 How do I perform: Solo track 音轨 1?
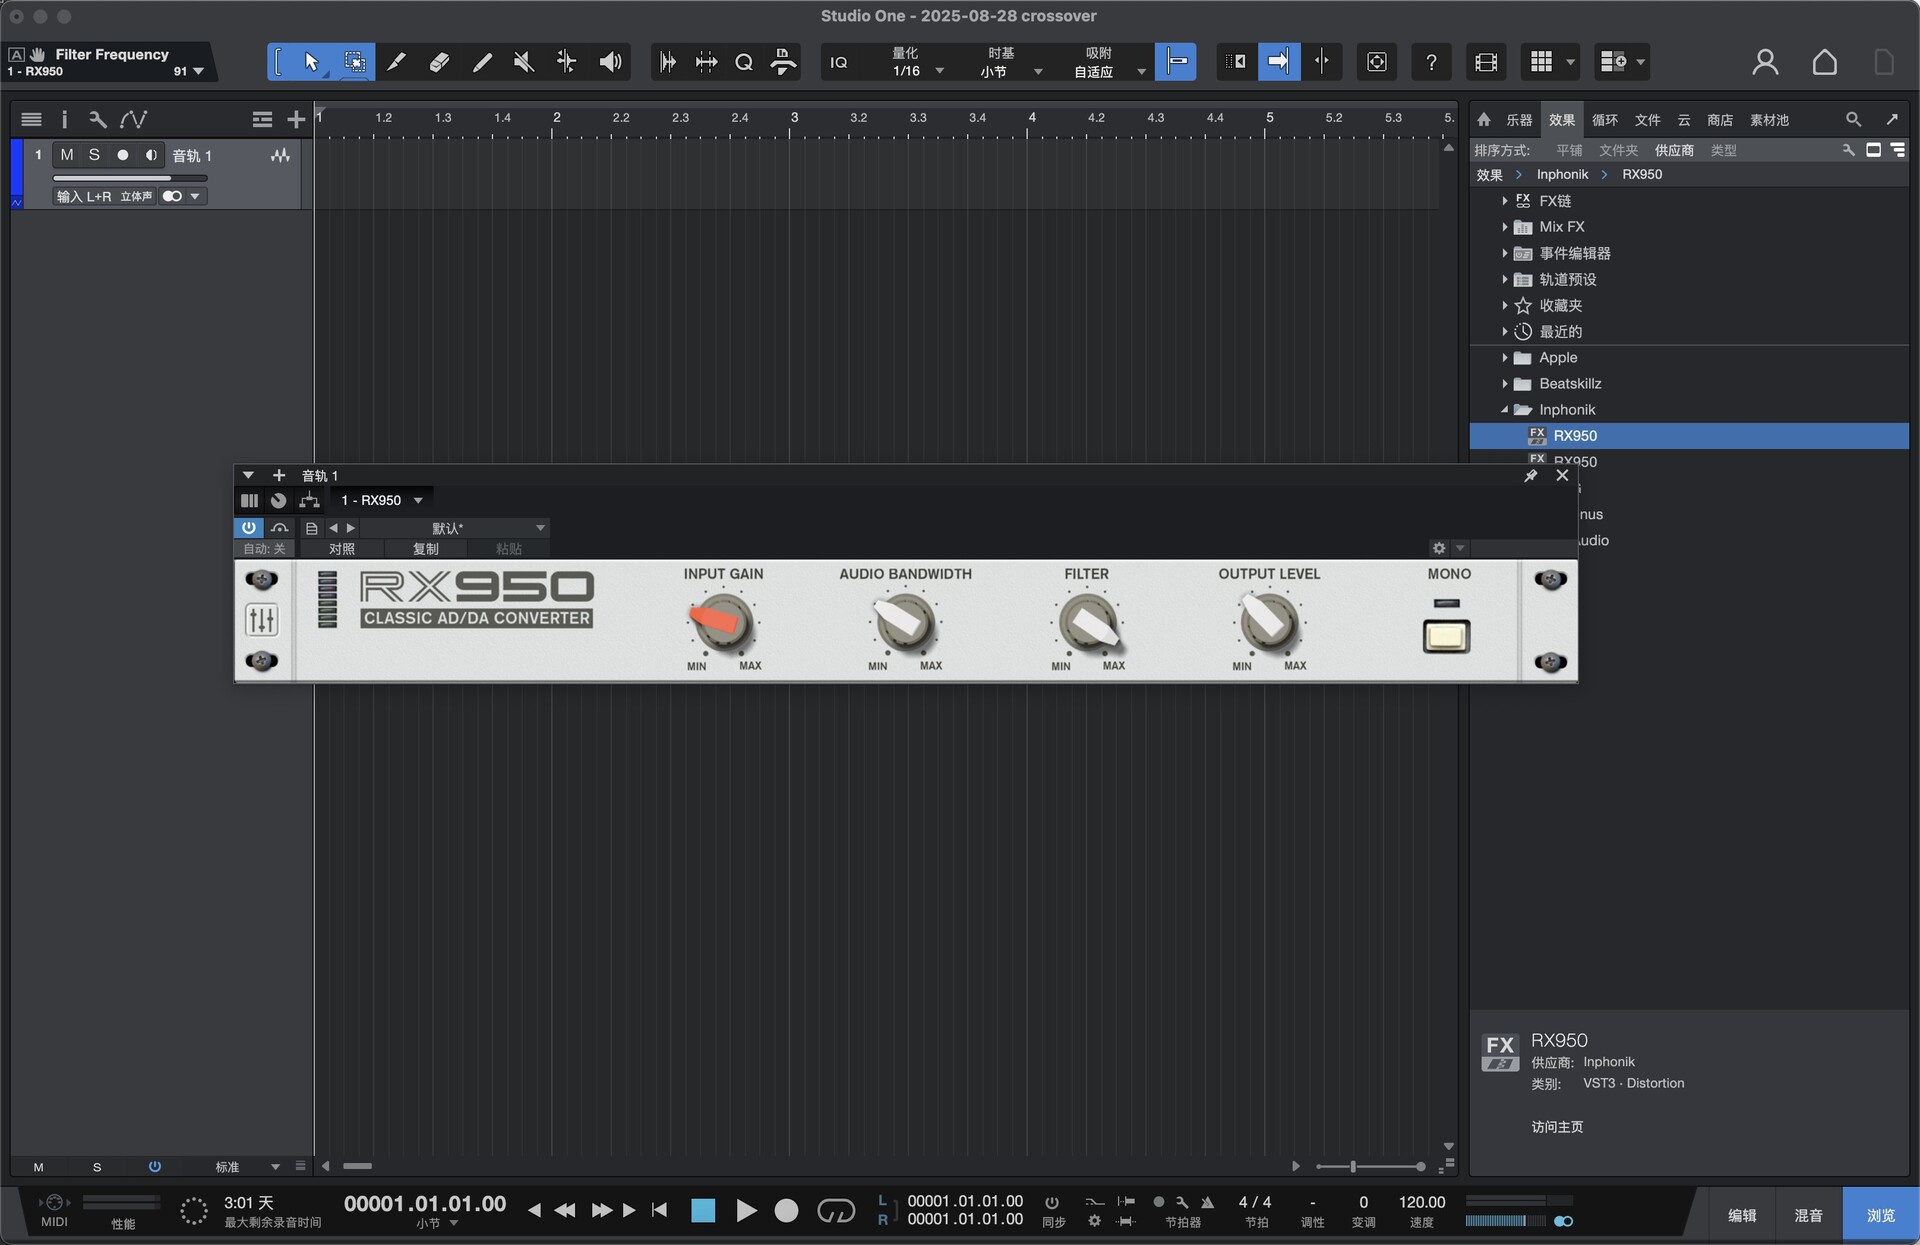(94, 155)
